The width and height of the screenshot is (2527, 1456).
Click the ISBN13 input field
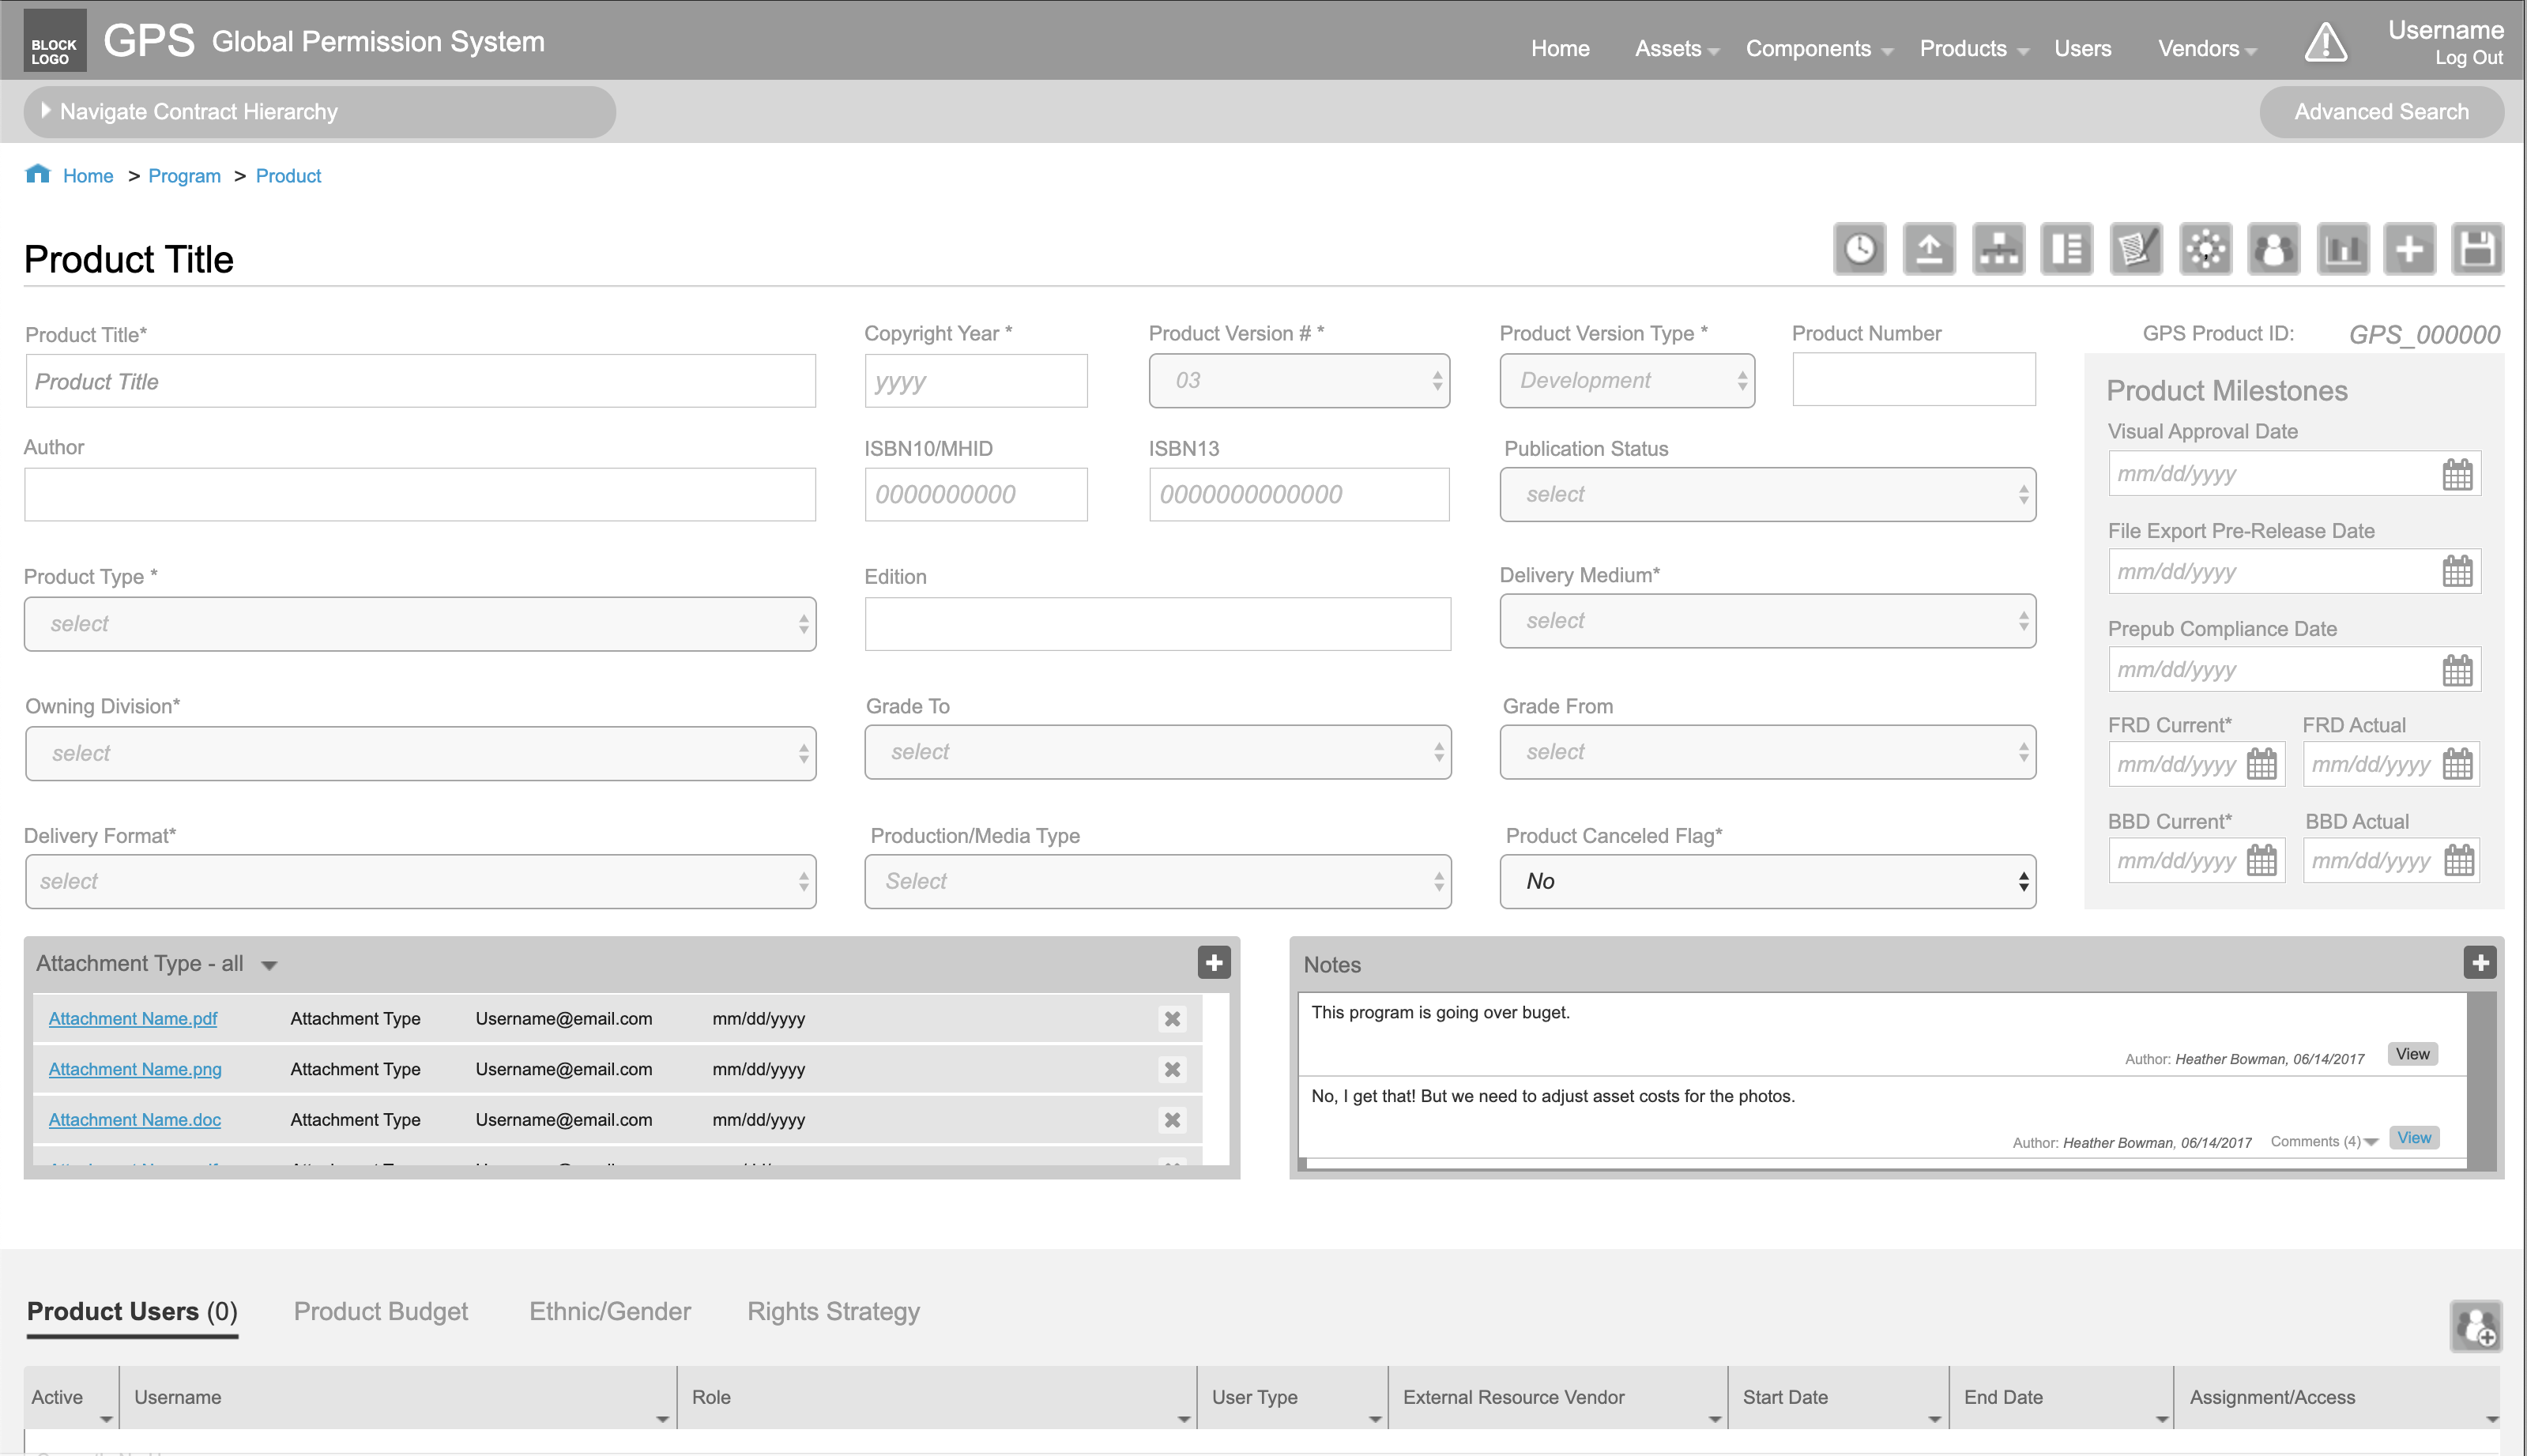click(1298, 494)
